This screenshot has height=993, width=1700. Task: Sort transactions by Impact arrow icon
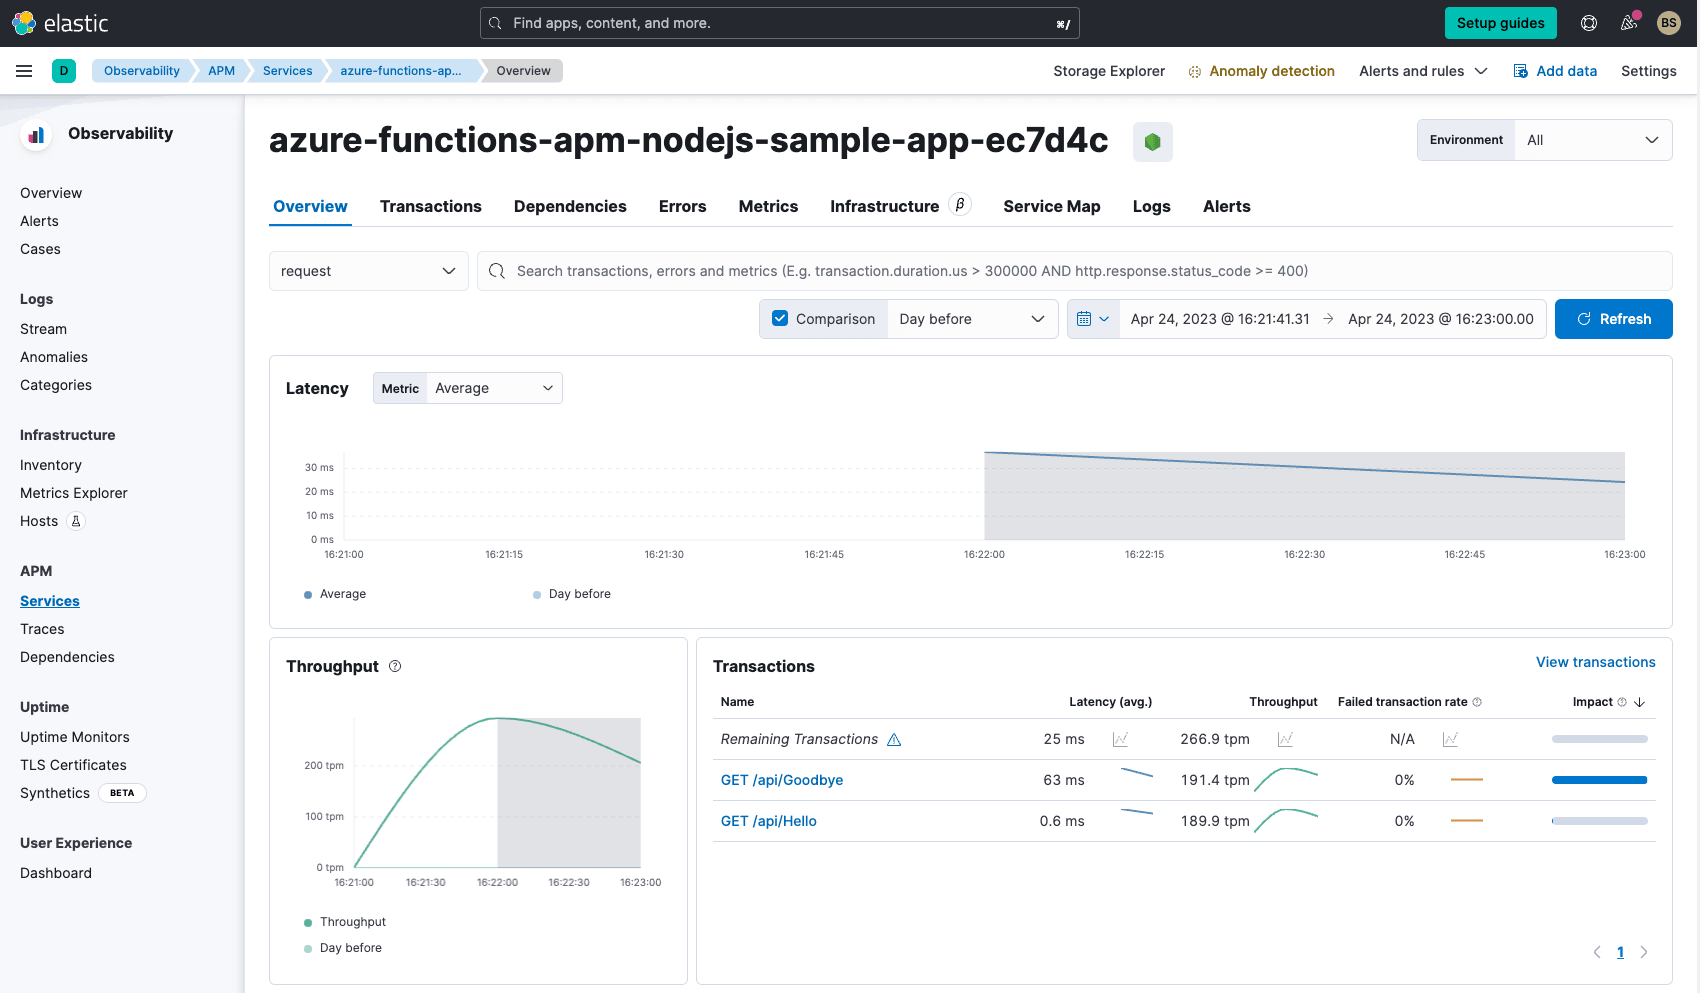click(1639, 702)
